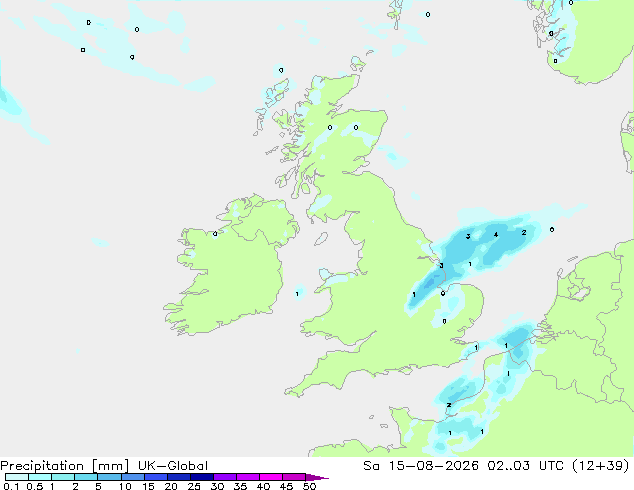Click the '02..03 UTC' time text
Image resolution: width=634 pixels, height=490 pixels.
[526, 466]
